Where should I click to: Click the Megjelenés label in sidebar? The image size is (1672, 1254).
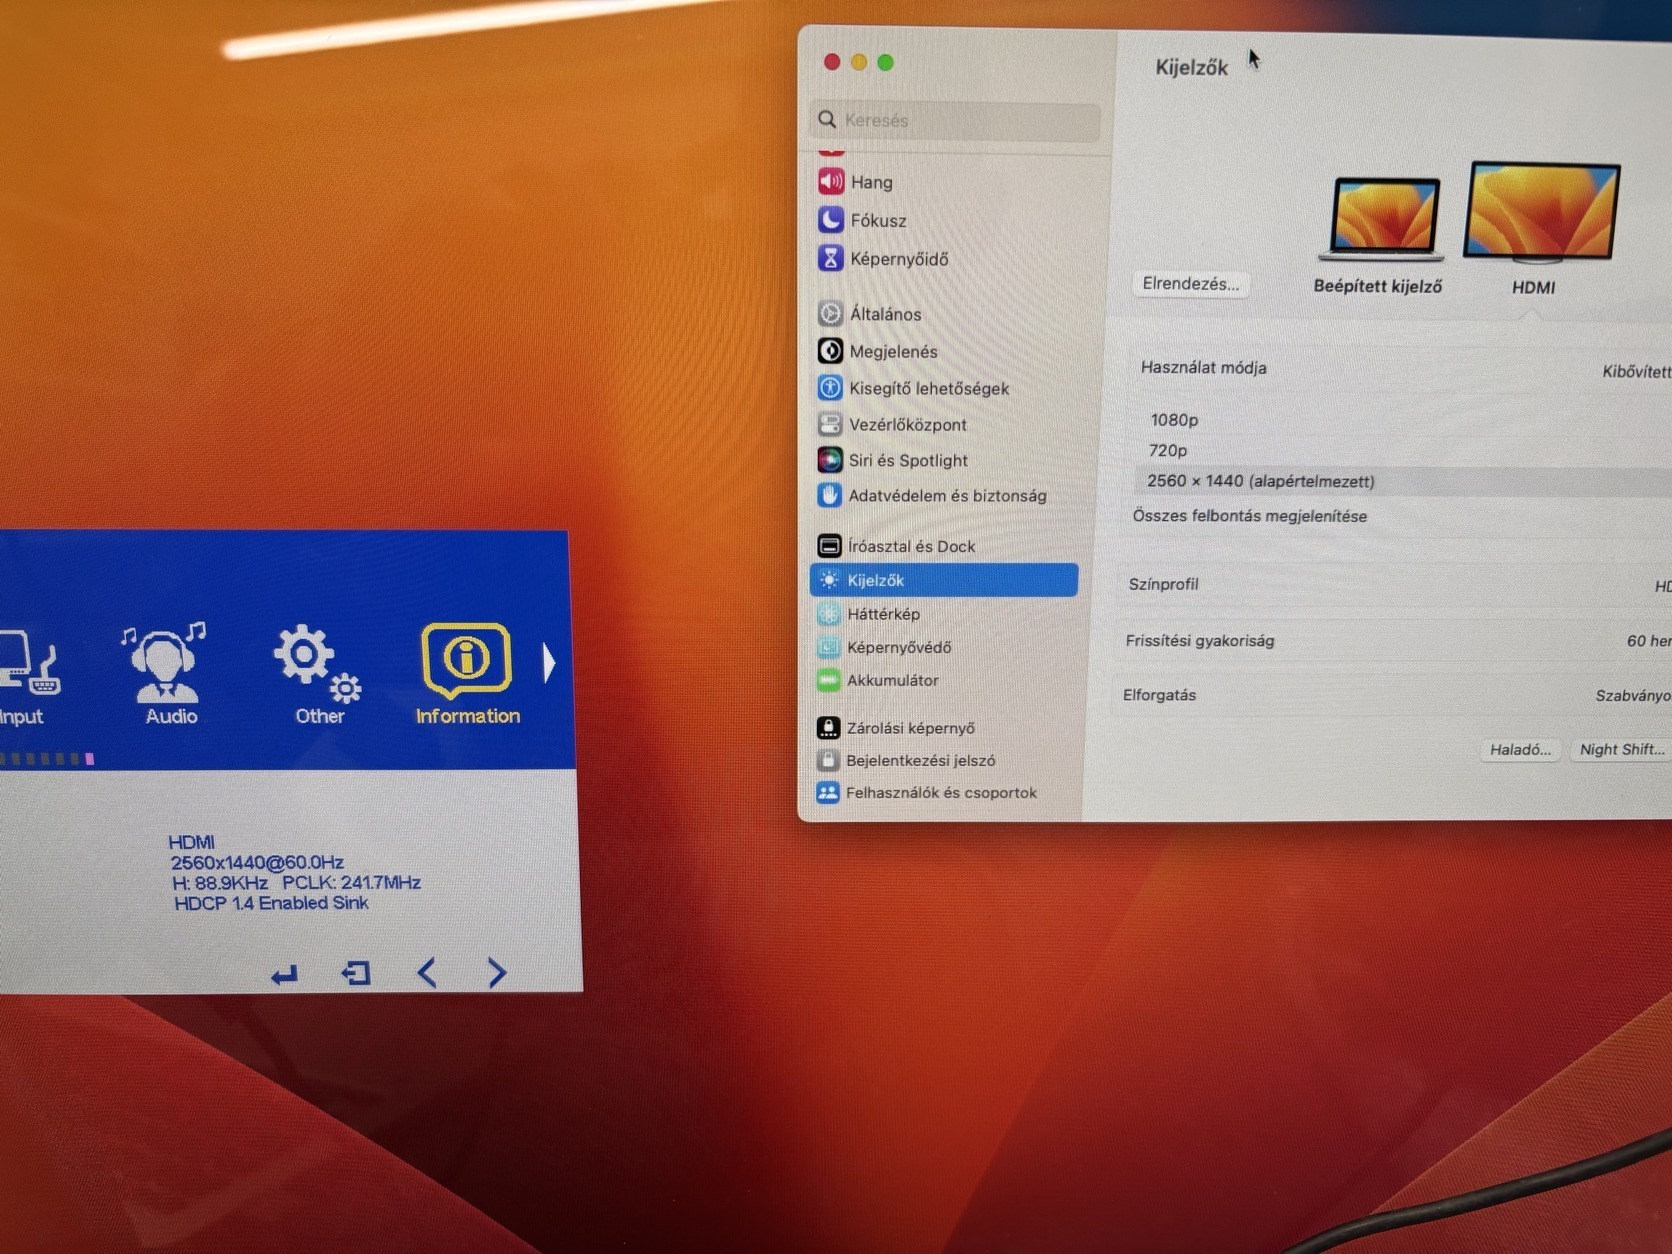coord(893,352)
